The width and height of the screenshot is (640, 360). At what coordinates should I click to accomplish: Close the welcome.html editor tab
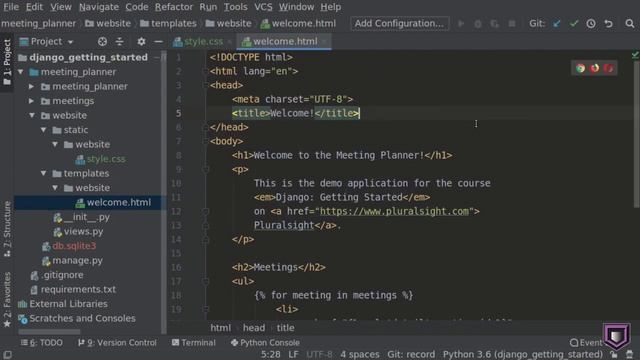coord(324,42)
